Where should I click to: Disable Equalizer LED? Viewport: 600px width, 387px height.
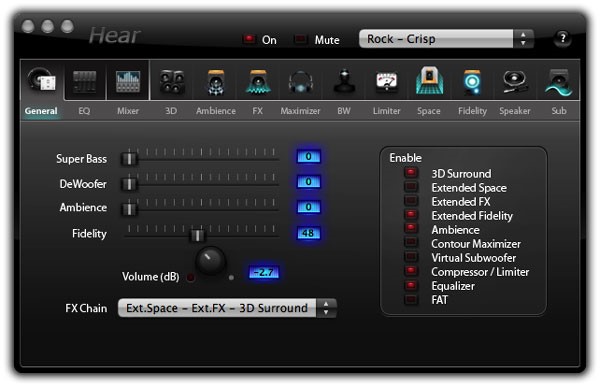[411, 285]
